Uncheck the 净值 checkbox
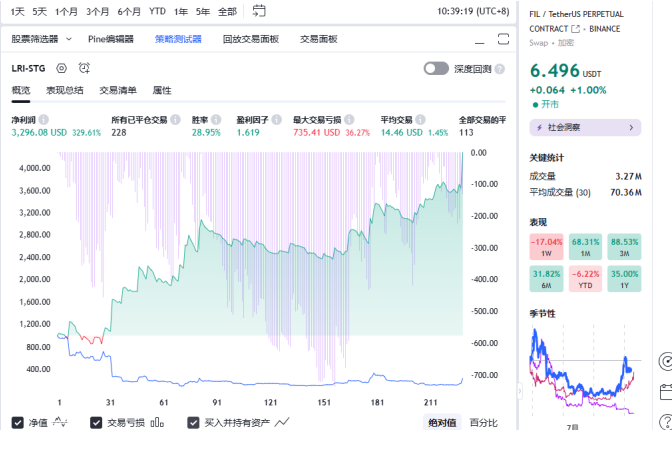 18,422
